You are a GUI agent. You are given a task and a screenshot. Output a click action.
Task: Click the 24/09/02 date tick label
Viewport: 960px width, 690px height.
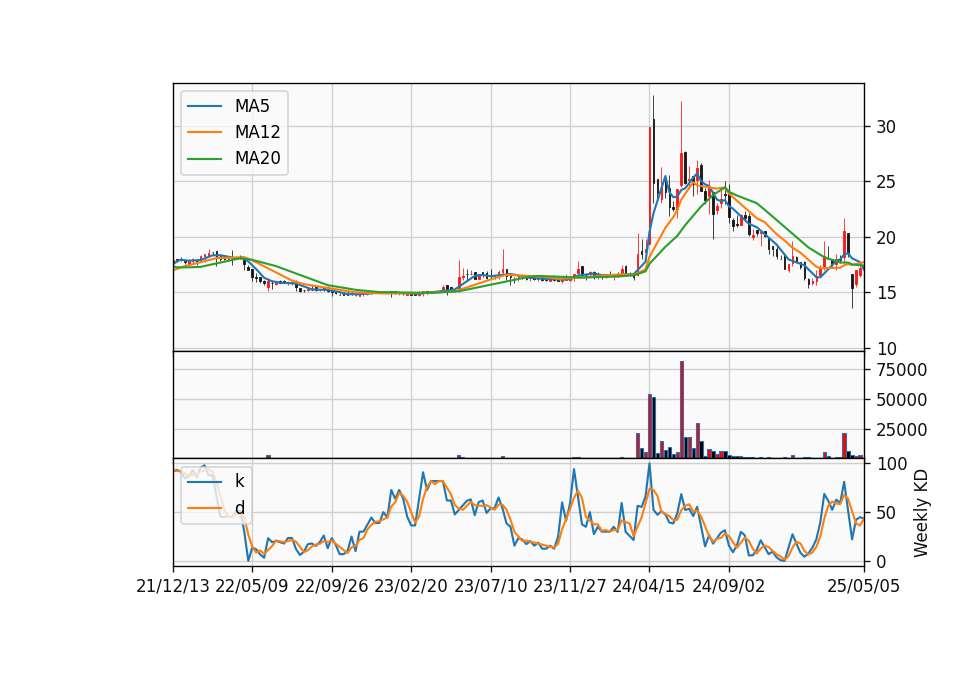[x=729, y=586]
